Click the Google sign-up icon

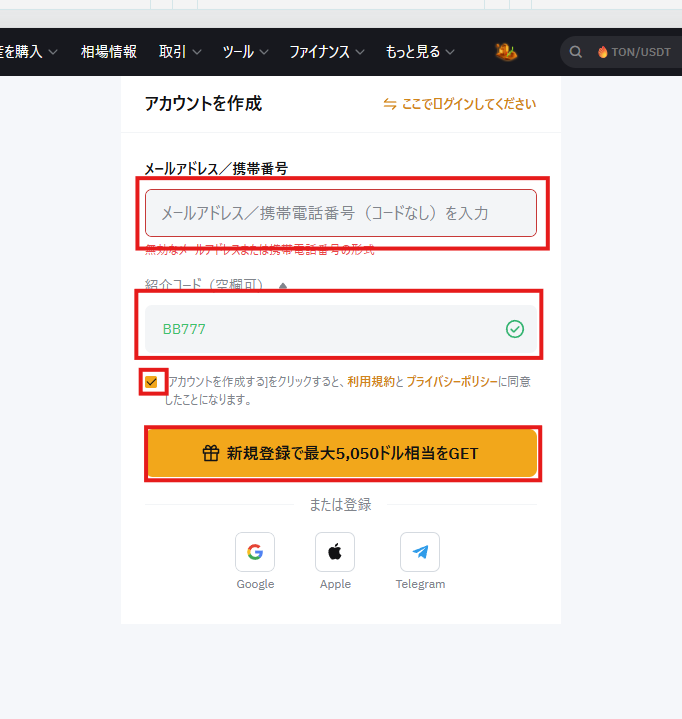click(255, 552)
